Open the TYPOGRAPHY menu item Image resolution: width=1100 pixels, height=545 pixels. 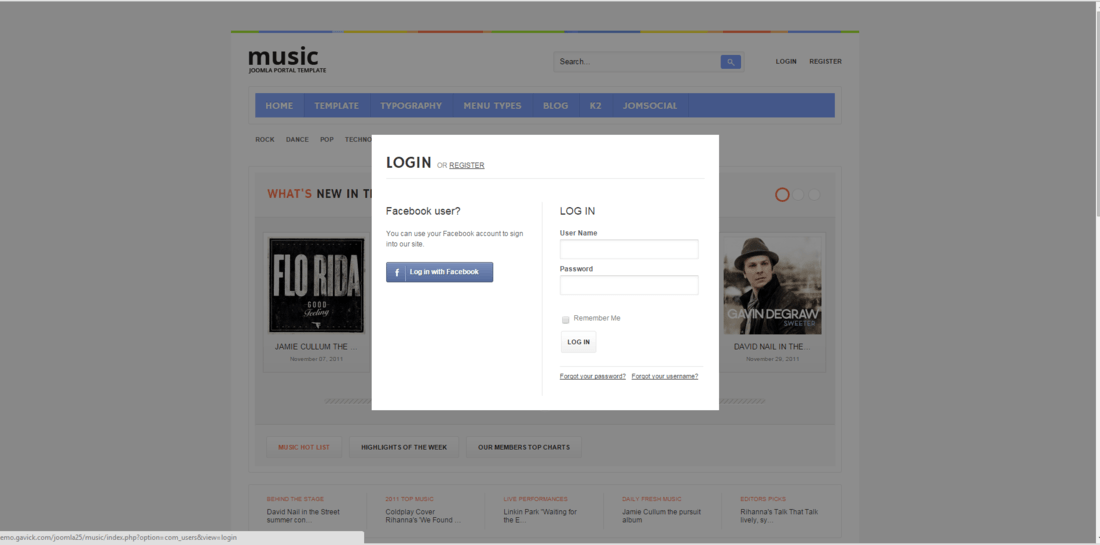tap(411, 106)
